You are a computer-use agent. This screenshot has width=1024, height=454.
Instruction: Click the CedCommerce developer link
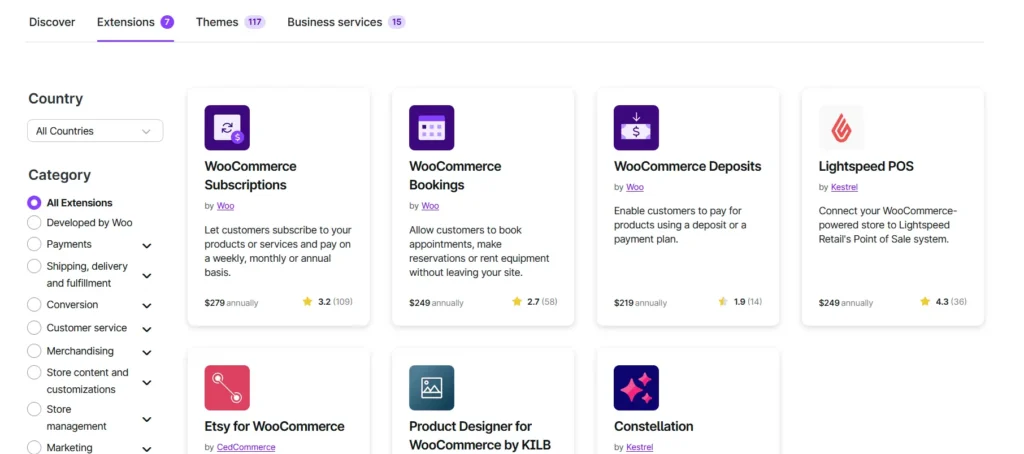click(x=246, y=447)
